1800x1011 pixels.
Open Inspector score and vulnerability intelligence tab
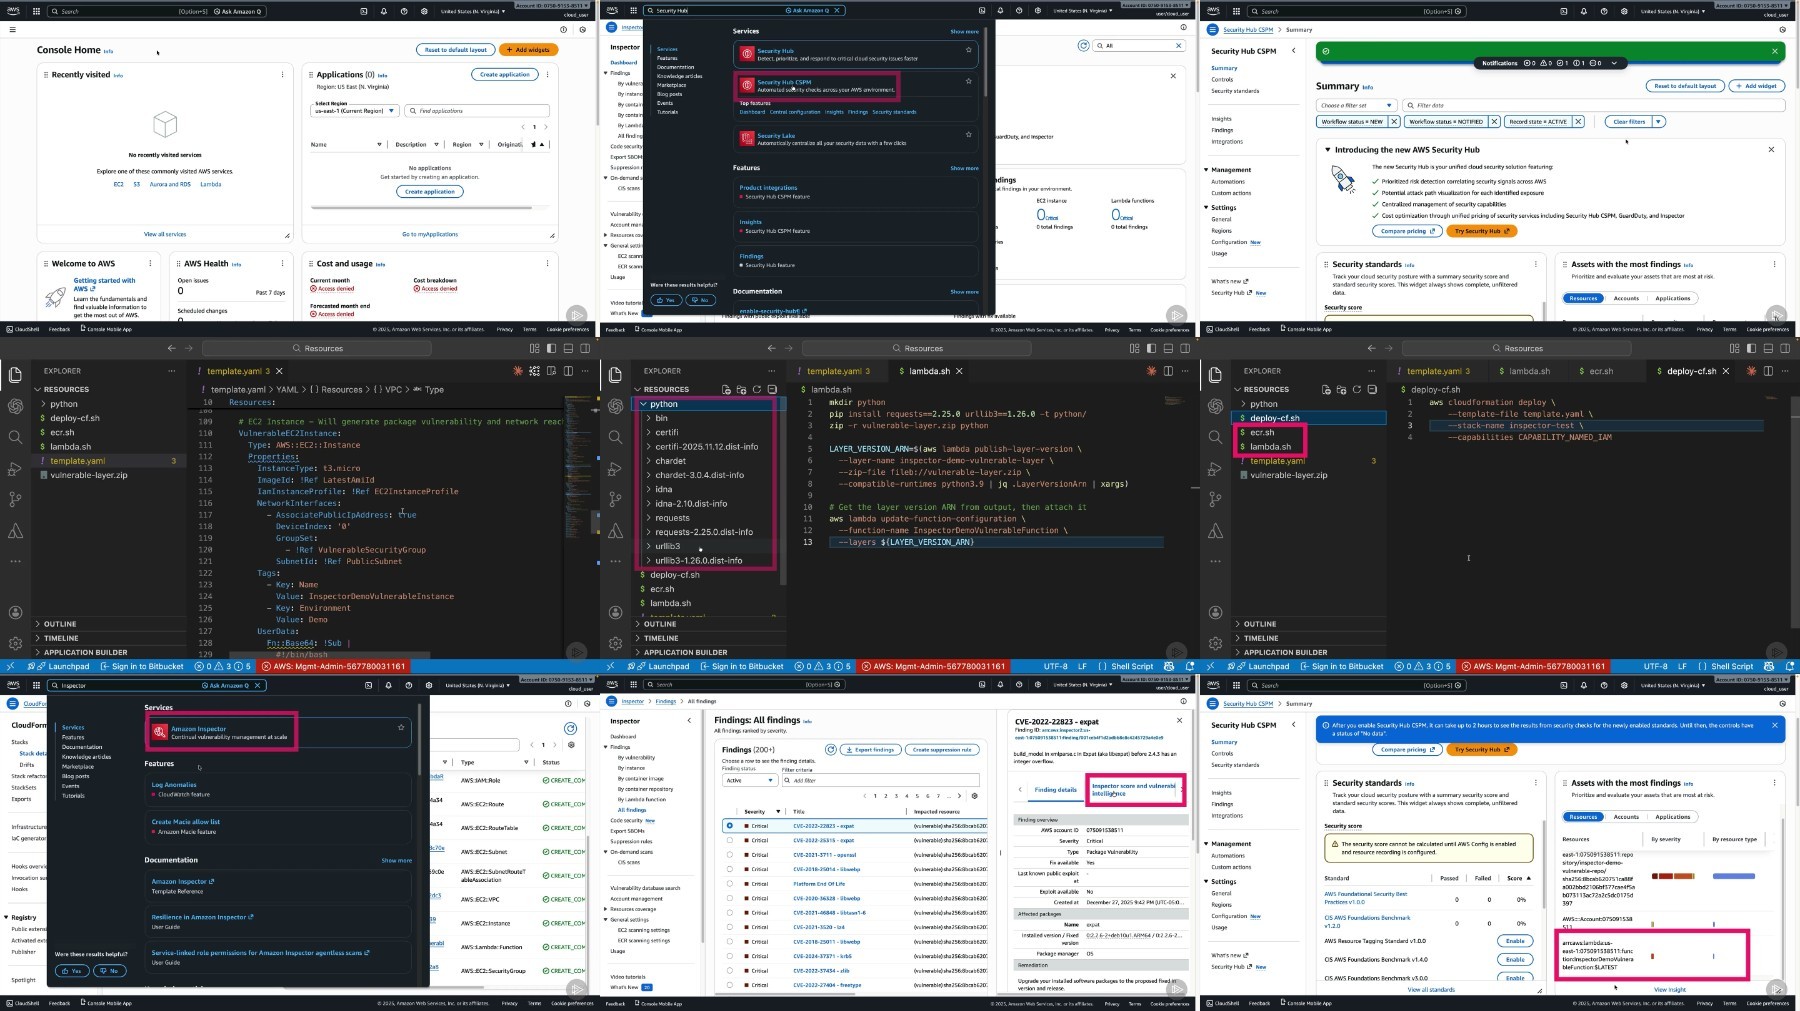pyautogui.click(x=1133, y=789)
